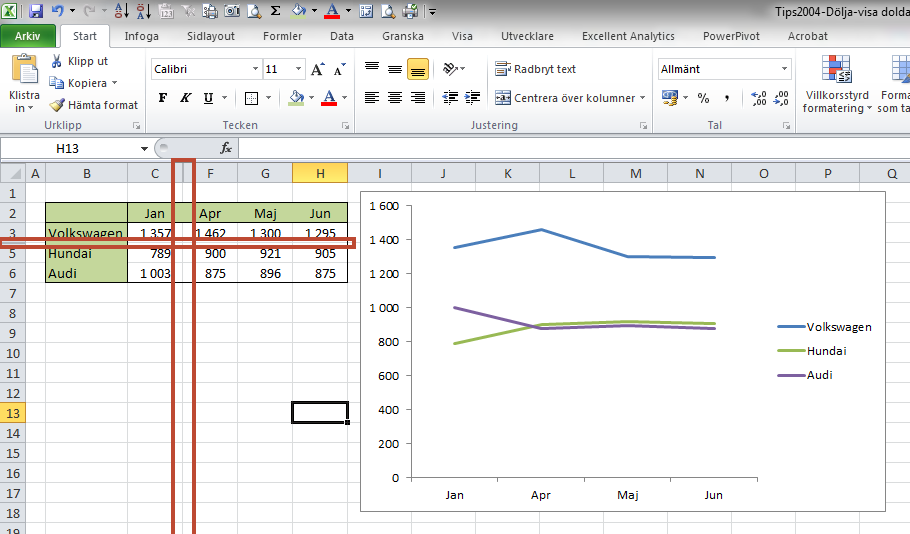Cut selection with Klipp ut
Image resolution: width=910 pixels, height=534 pixels.
[79, 61]
